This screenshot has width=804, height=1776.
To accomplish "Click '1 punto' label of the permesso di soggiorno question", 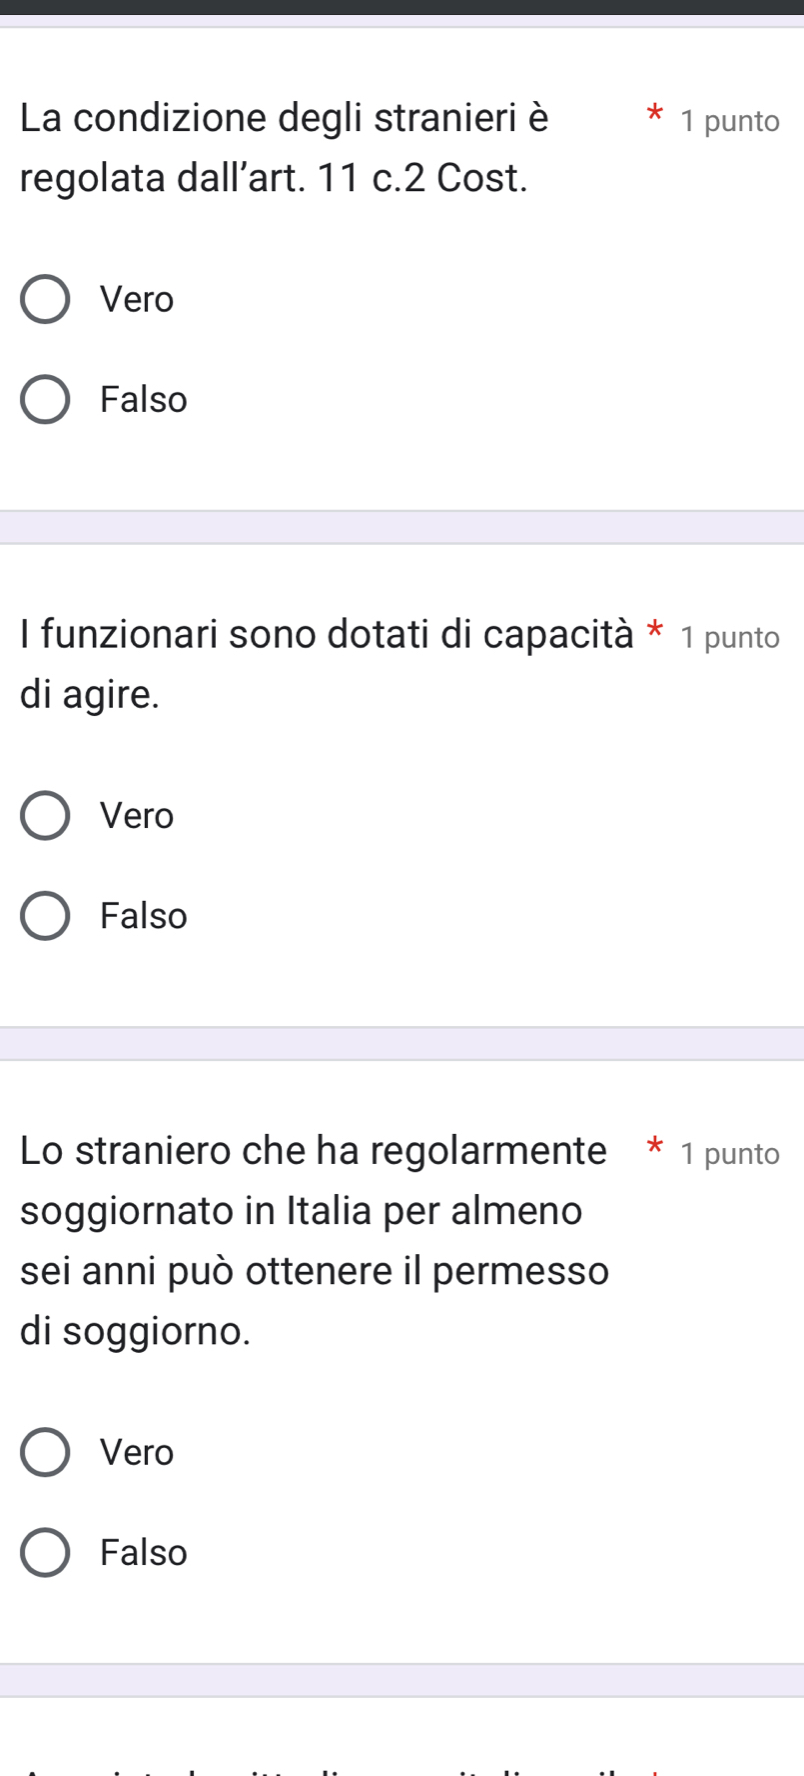I will coord(730,1154).
